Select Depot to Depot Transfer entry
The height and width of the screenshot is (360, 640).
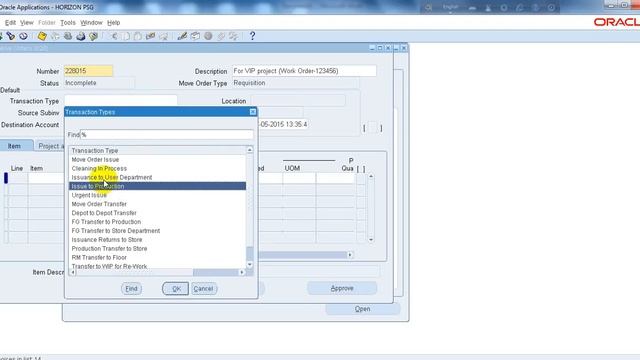pyautogui.click(x=158, y=213)
